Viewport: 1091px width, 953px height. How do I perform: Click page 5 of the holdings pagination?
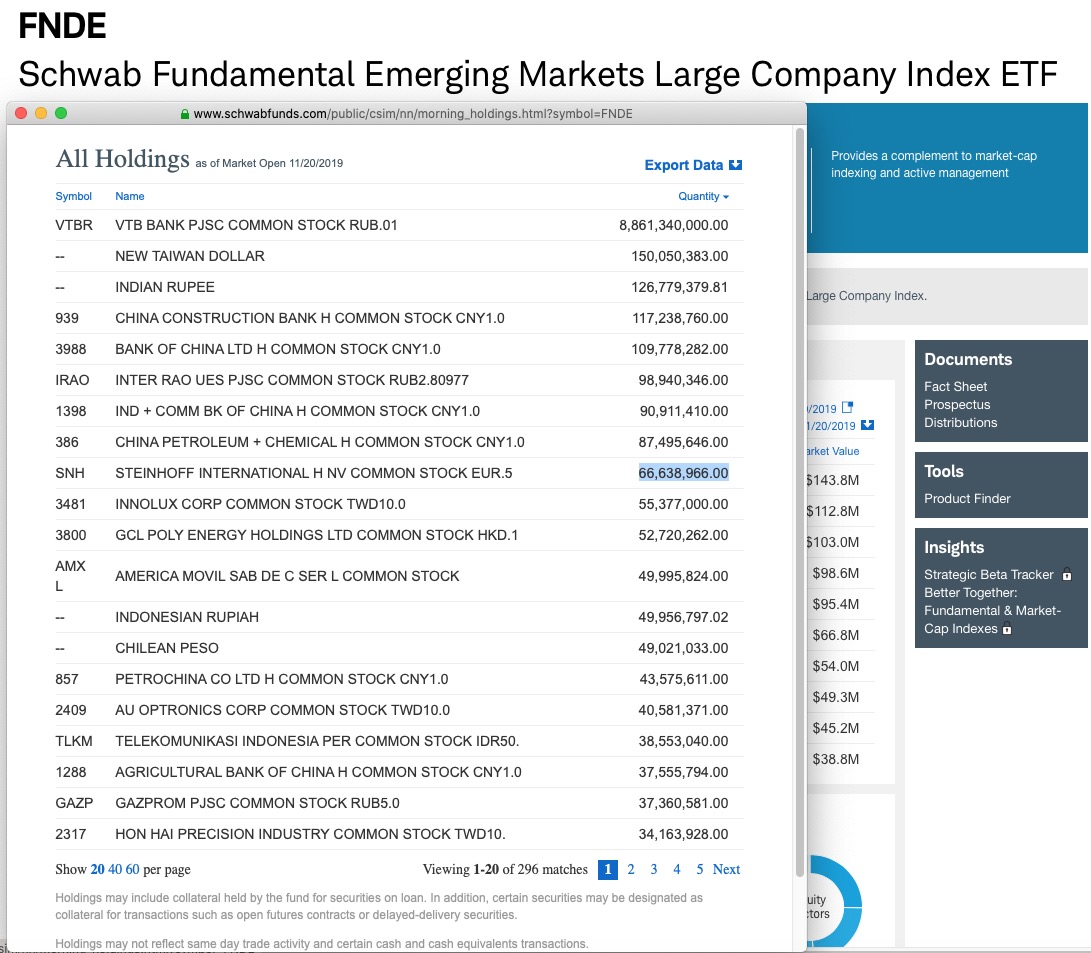tap(698, 869)
